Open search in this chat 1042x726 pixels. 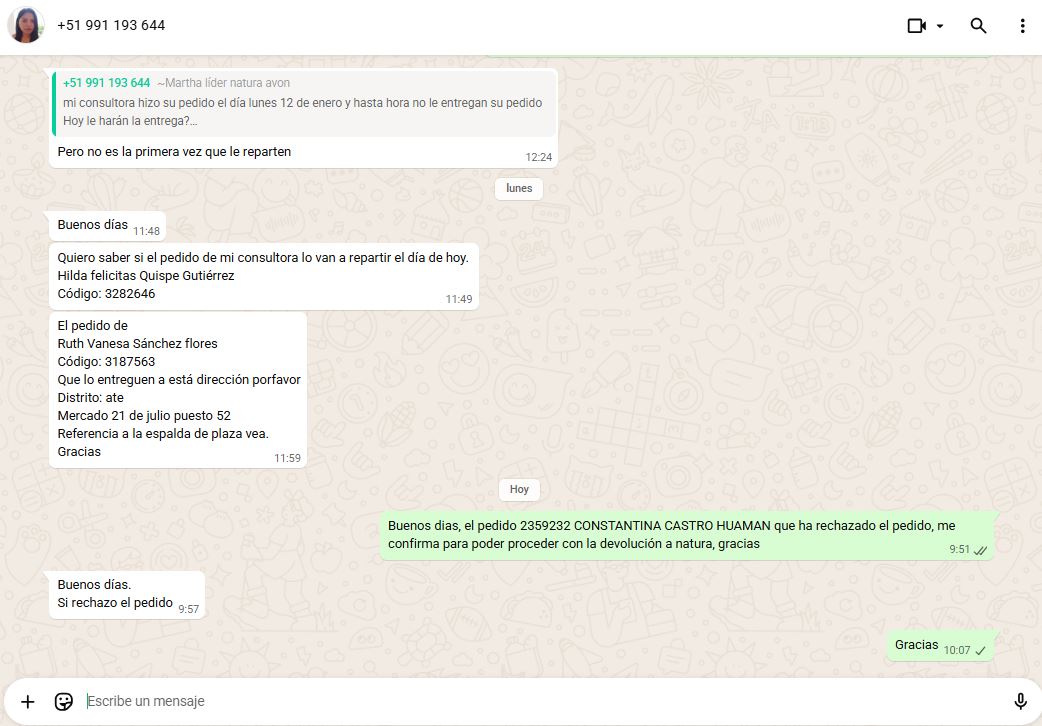[x=979, y=26]
